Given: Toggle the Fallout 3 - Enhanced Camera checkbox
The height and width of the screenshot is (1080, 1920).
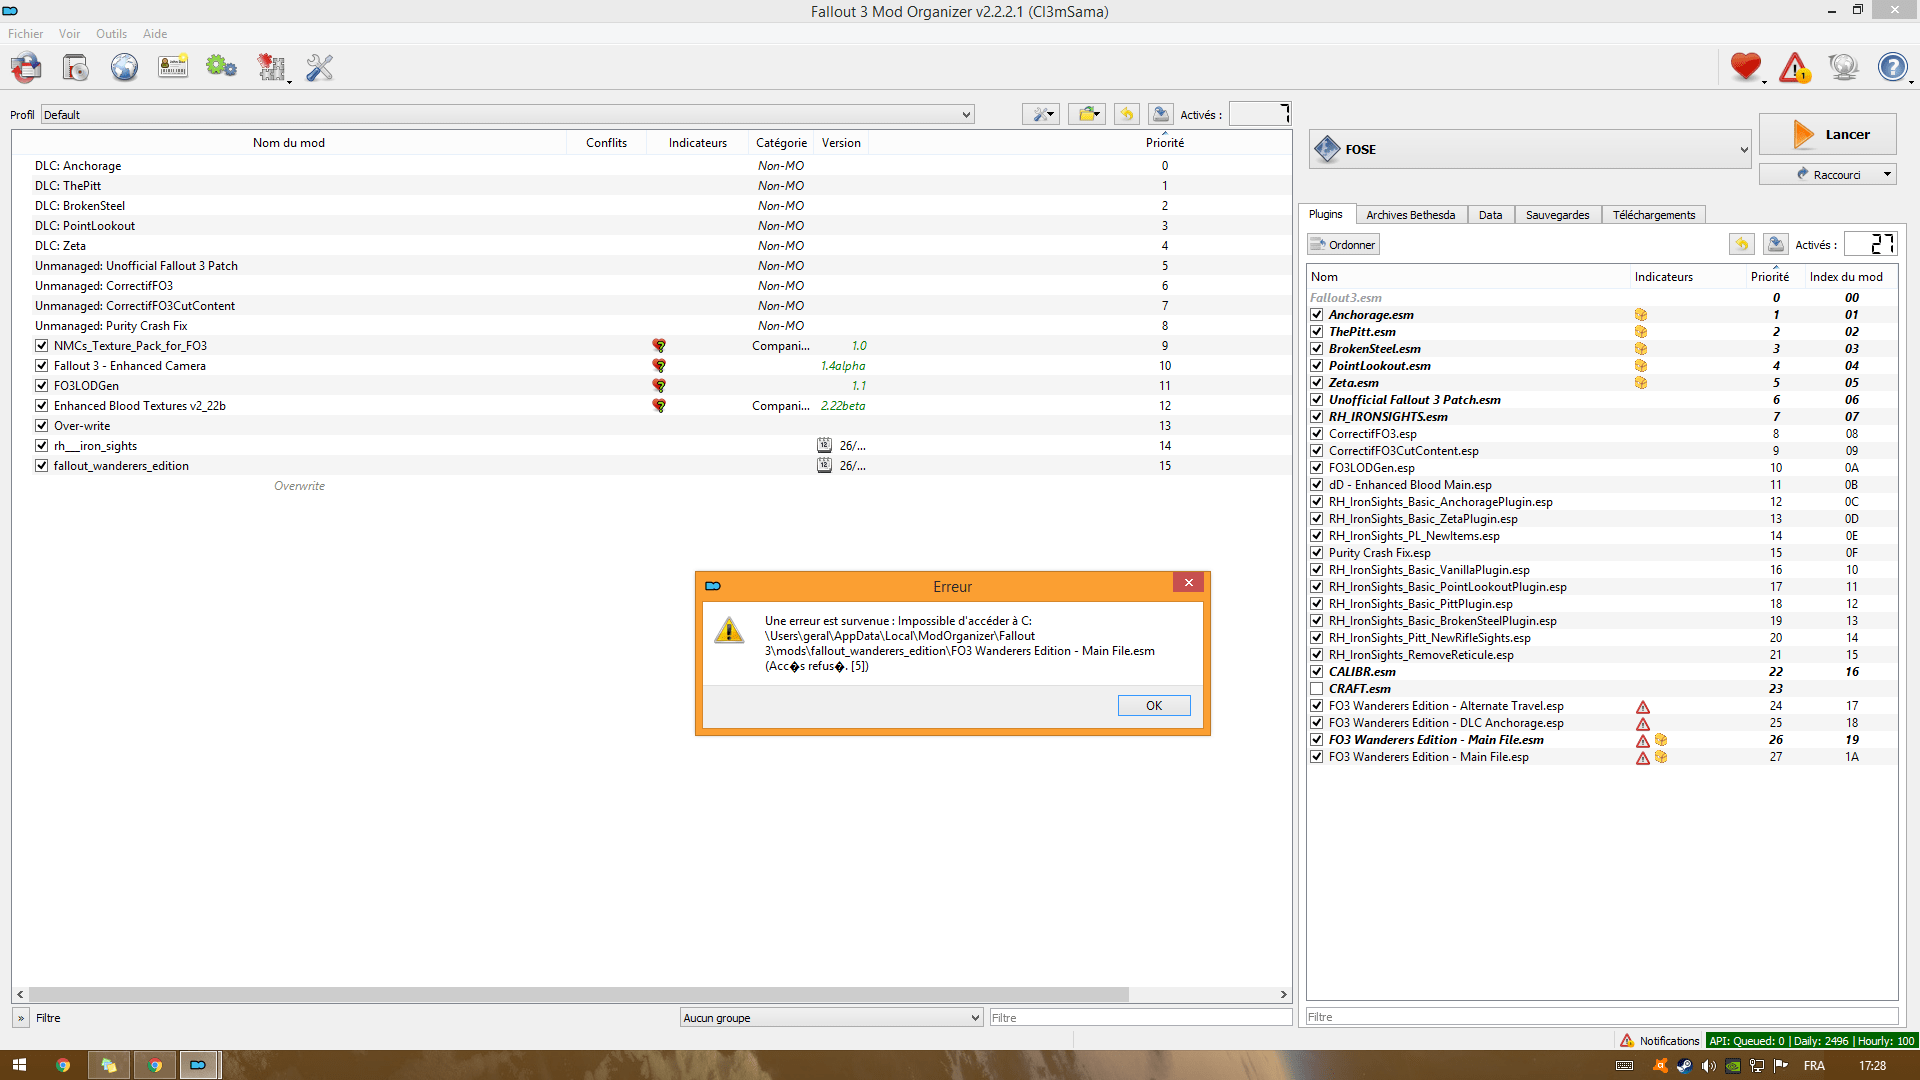Looking at the screenshot, I should pos(42,366).
